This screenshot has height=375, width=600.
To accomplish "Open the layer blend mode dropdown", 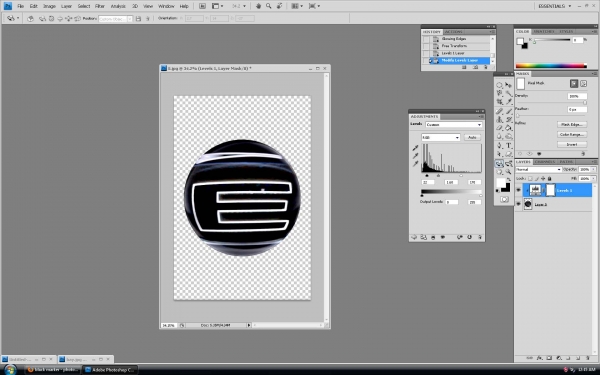I will (538, 170).
